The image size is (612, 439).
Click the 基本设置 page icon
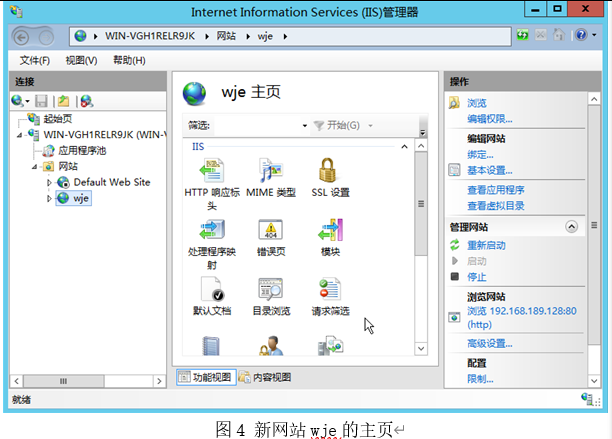pyautogui.click(x=454, y=170)
